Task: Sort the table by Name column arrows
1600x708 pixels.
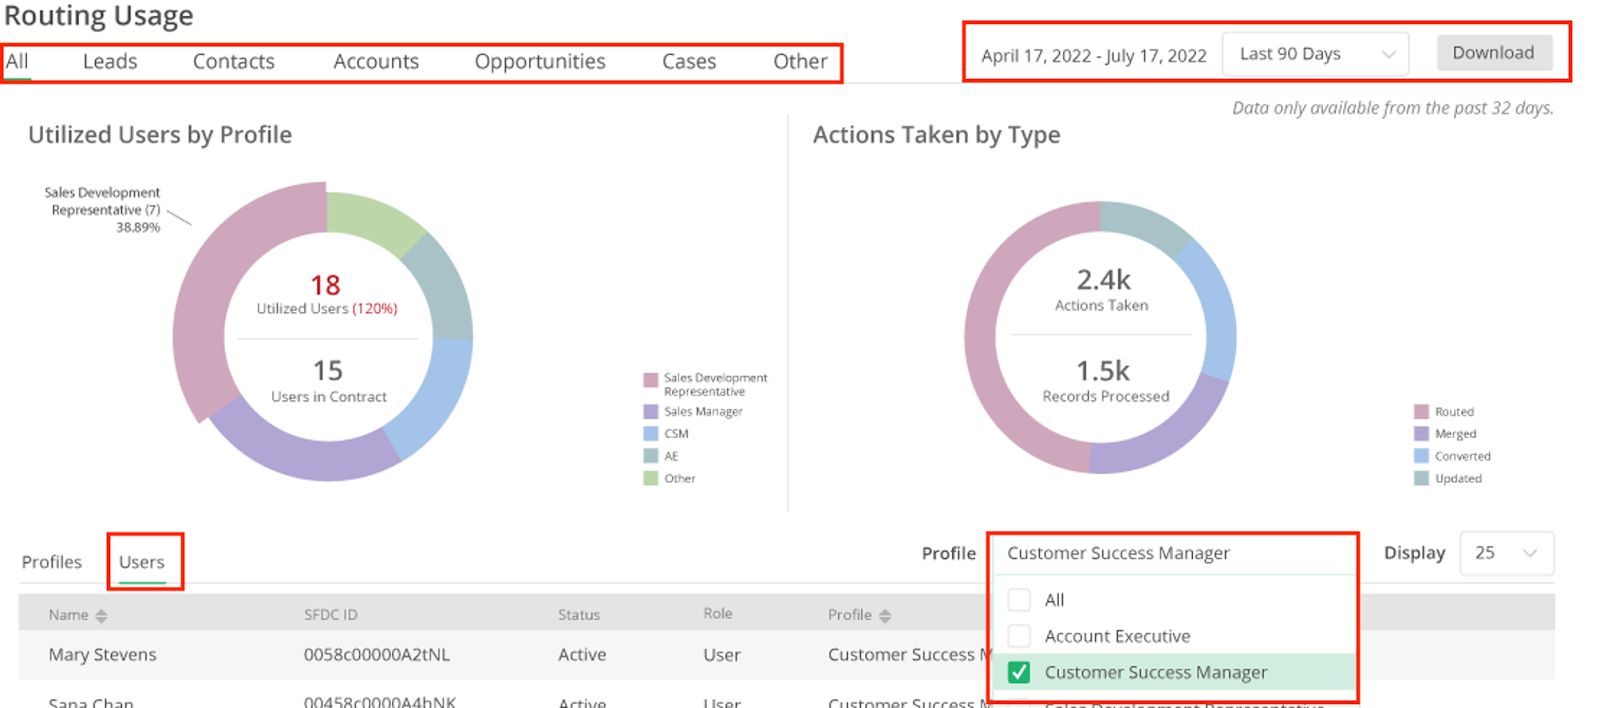Action: click(x=101, y=616)
